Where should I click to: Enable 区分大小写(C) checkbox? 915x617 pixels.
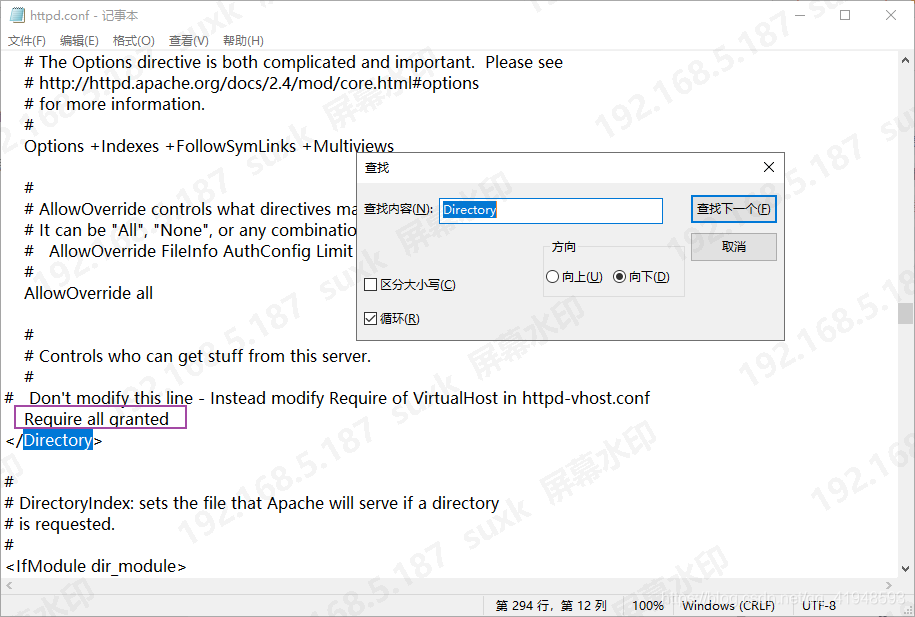point(409,285)
